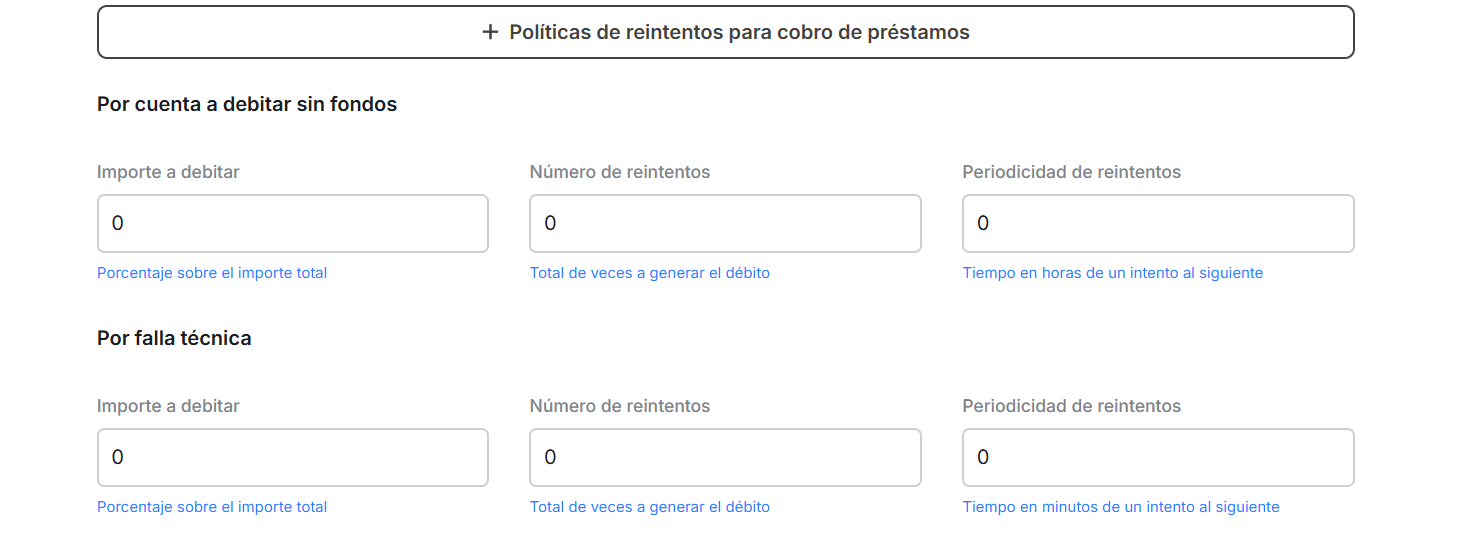
Task: Click Importe a debitar label under sin fondos
Action: (168, 172)
